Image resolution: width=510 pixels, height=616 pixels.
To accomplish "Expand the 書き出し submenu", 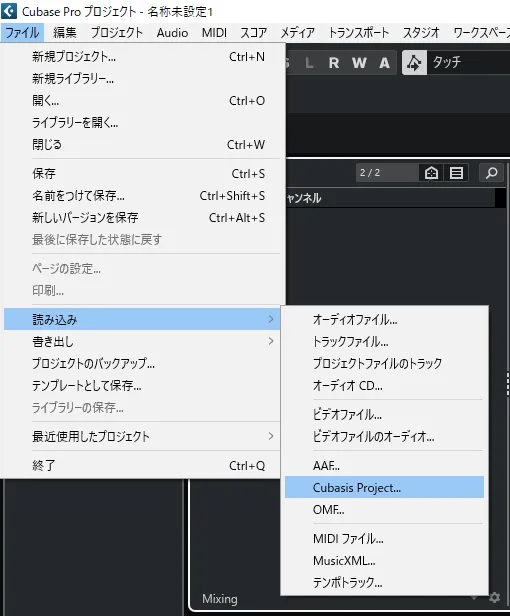I will (x=142, y=341).
